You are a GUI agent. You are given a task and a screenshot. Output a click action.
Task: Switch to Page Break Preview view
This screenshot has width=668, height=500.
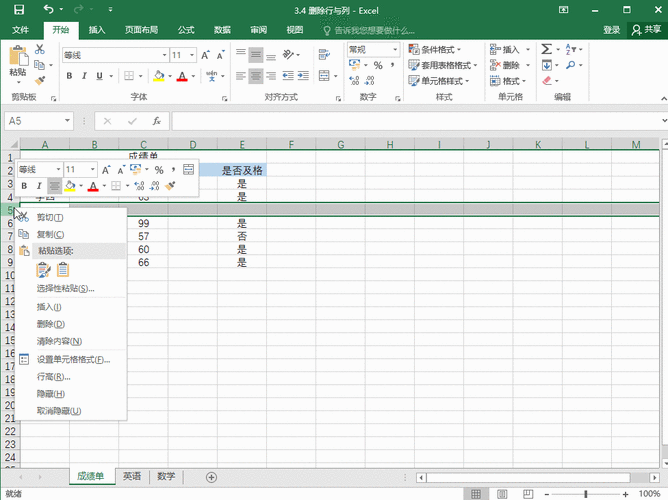click(528, 494)
